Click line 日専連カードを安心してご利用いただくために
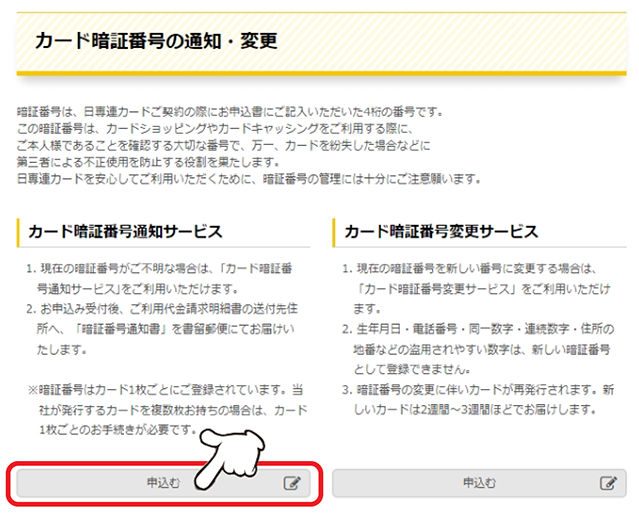This screenshot has width=639, height=530. click(x=249, y=179)
